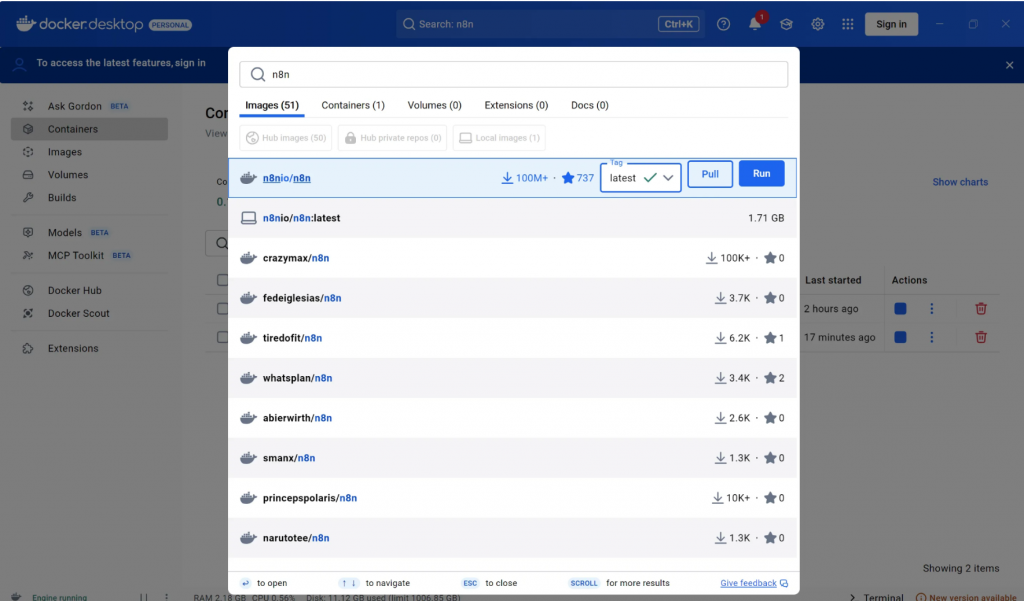Open the Settings gear icon
The width and height of the screenshot is (1024, 601).
(x=818, y=24)
